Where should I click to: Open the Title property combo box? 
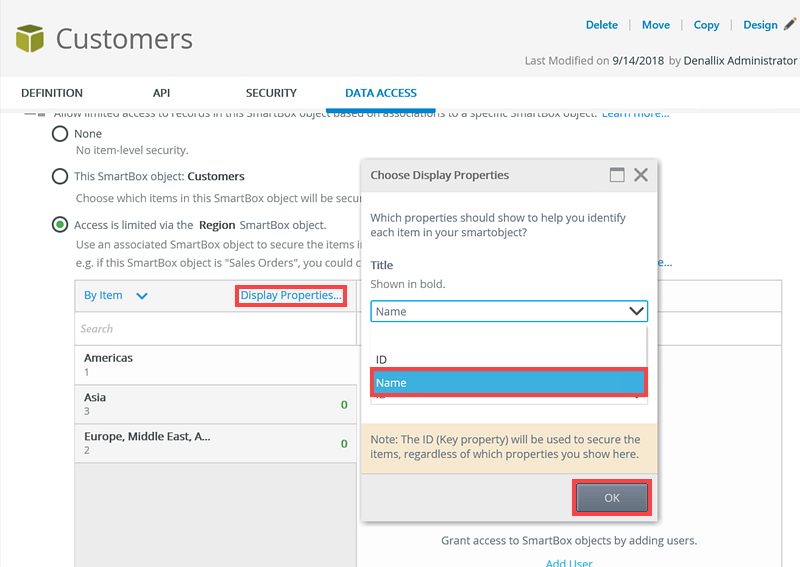pos(509,311)
